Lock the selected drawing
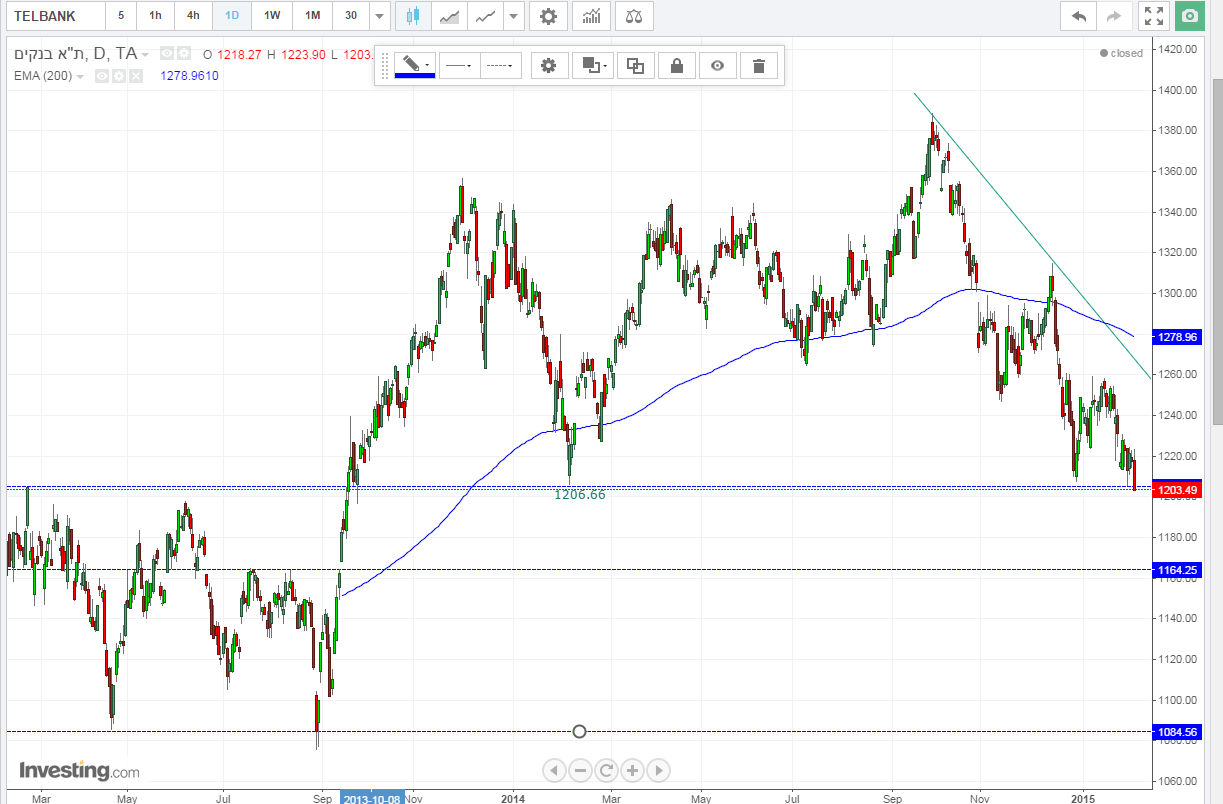 677,66
